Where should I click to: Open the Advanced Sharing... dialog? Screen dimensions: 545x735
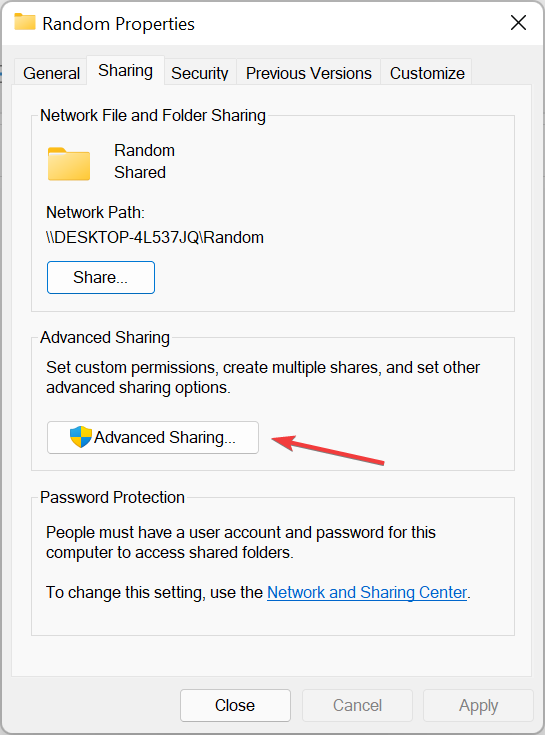click(x=153, y=437)
